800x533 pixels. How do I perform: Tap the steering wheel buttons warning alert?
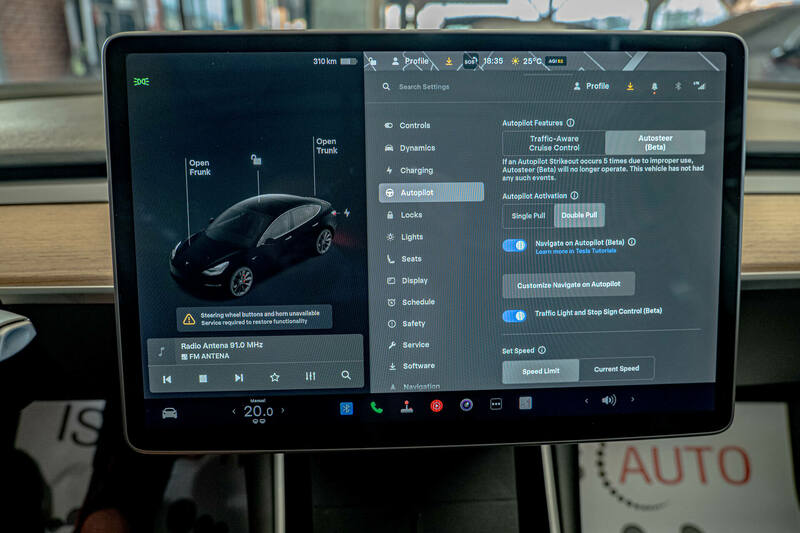[254, 318]
